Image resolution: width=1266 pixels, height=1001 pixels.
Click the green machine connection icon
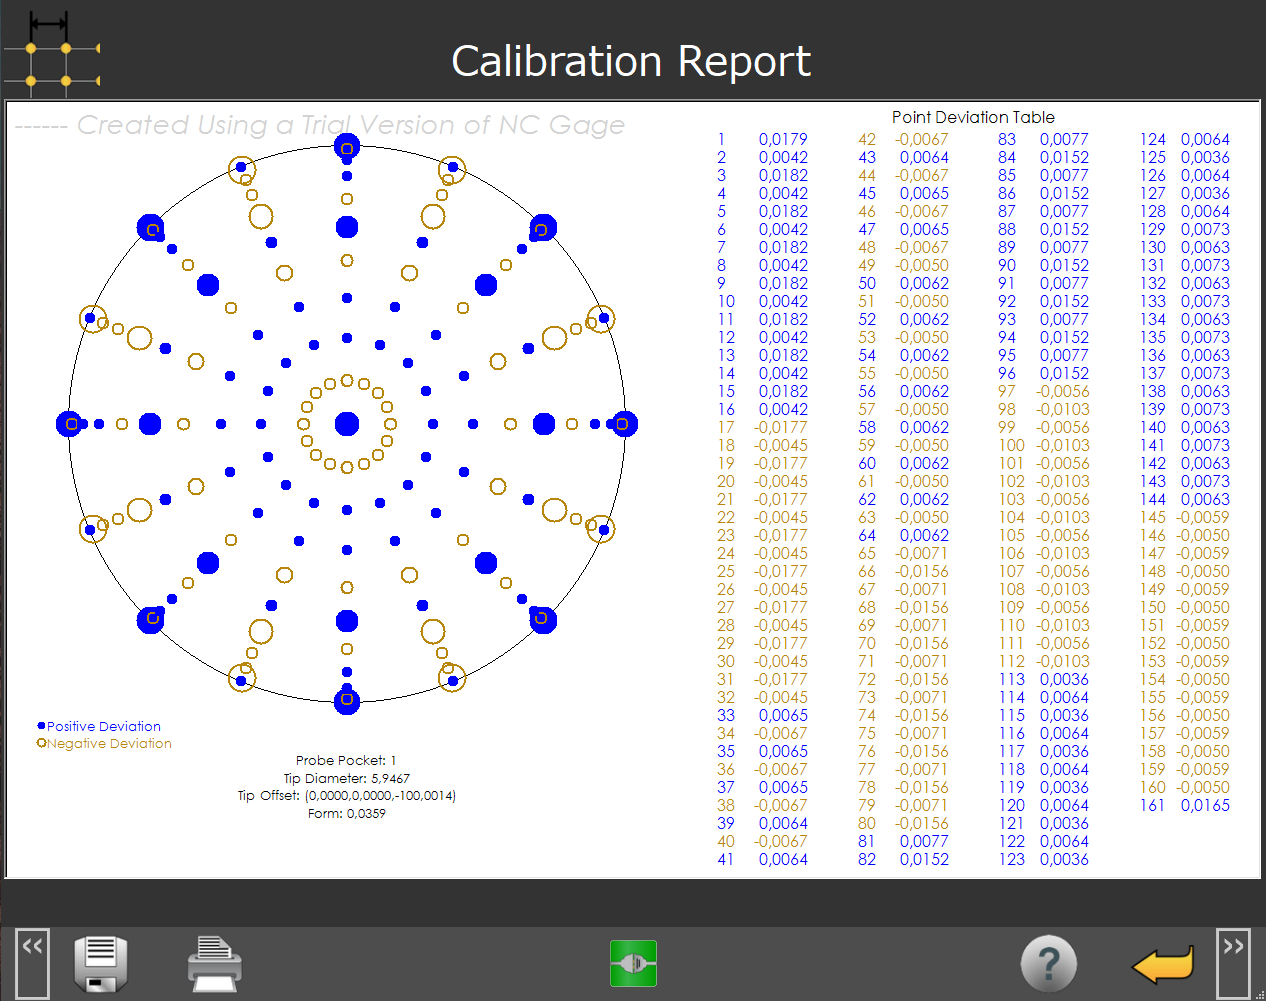633,964
